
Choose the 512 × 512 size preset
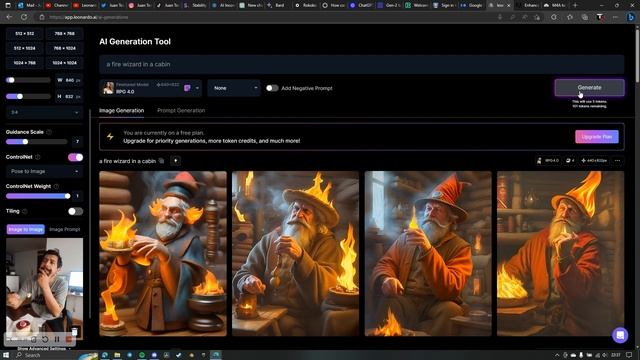tap(24, 33)
